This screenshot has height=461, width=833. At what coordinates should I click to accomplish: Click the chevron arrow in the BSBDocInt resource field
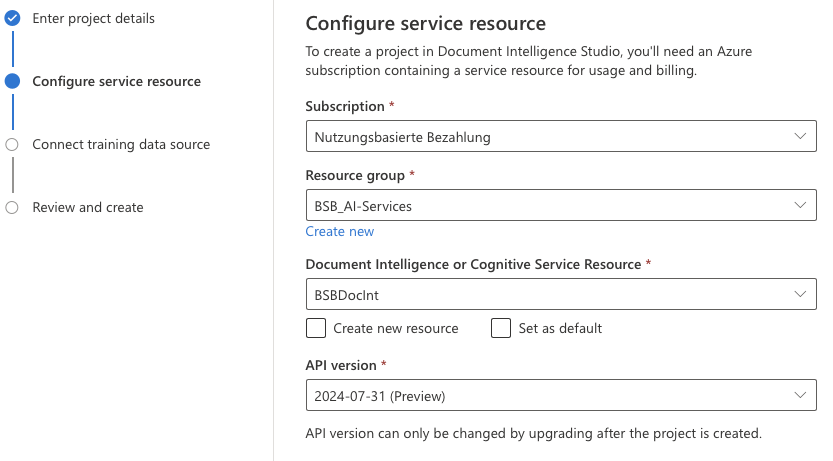tap(799, 295)
